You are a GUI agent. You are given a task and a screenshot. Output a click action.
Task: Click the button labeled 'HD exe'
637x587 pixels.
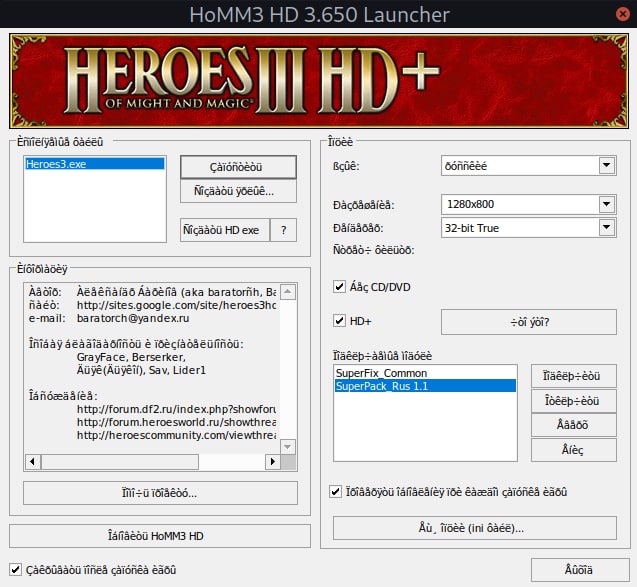pyautogui.click(x=225, y=230)
